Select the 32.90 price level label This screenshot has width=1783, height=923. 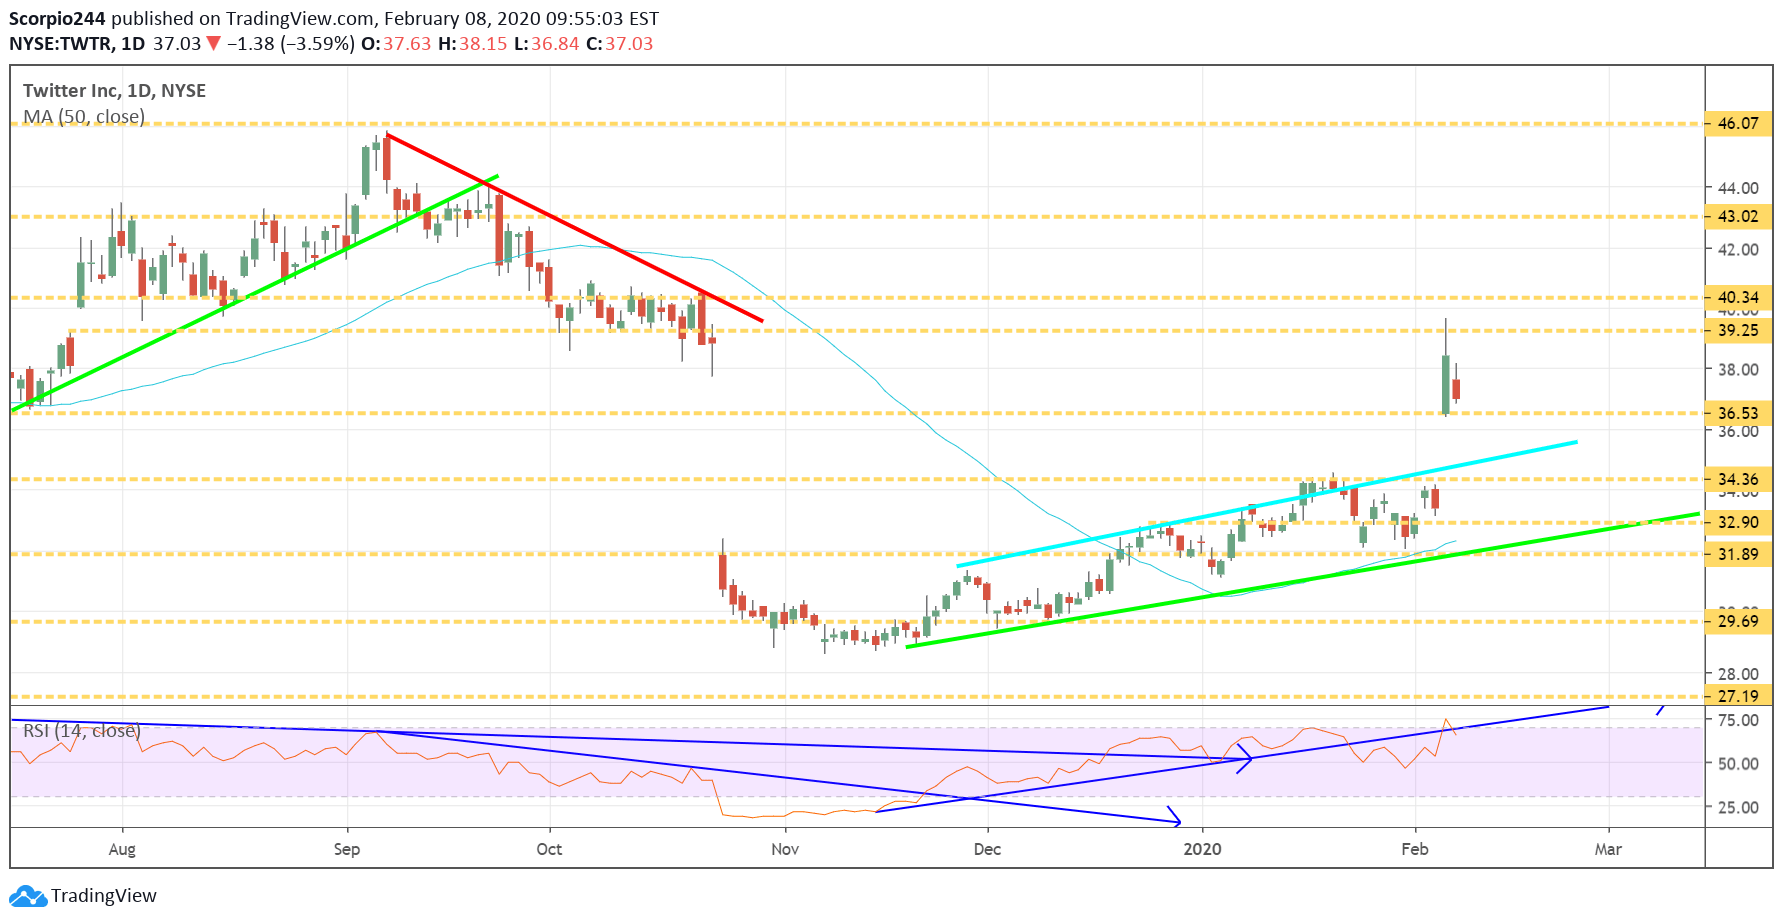tap(1738, 522)
